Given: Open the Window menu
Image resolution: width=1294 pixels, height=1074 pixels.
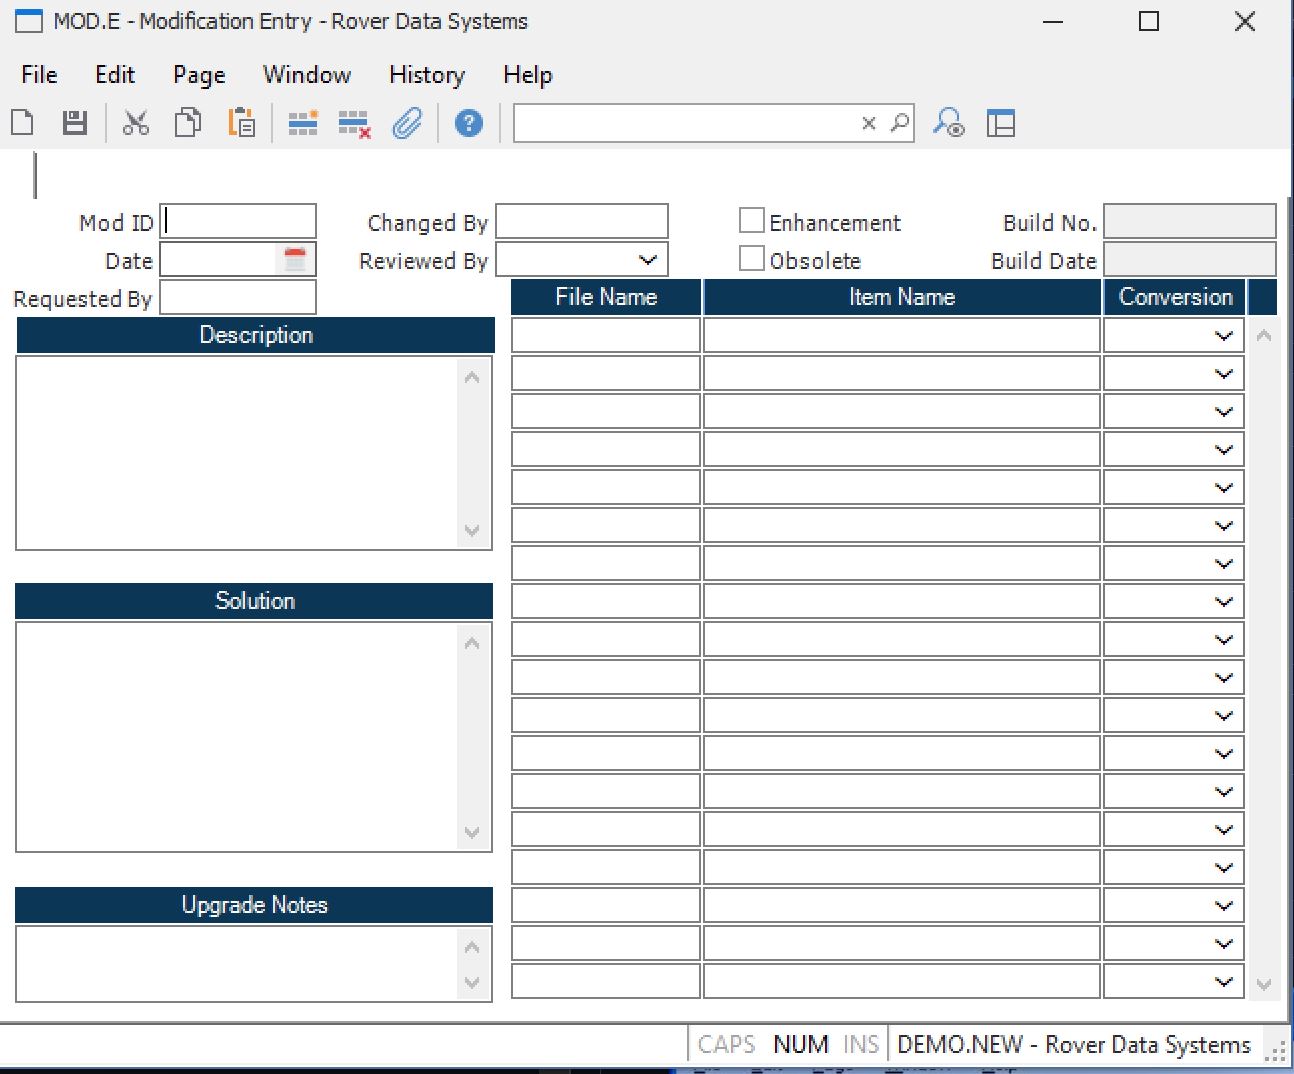Looking at the screenshot, I should tap(307, 75).
